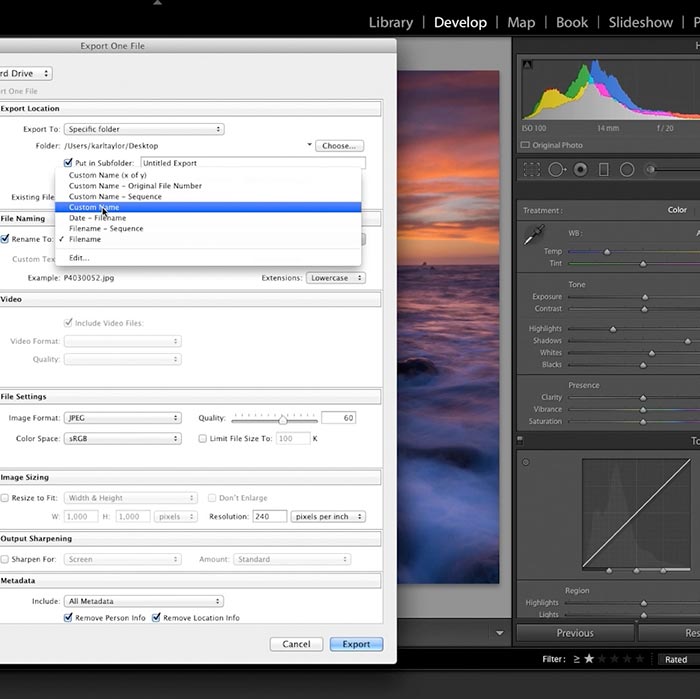Uncheck Remove Location Info

(x=156, y=617)
